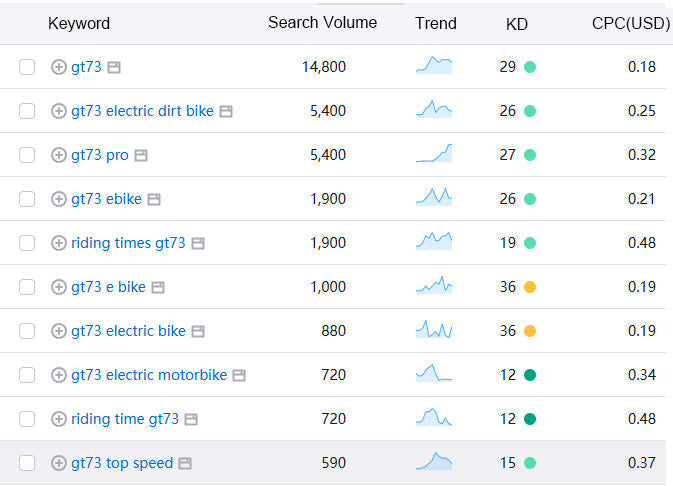The width and height of the screenshot is (673, 486).
Task: Click the plus icon beside riding time gt73
Action: pos(59,419)
